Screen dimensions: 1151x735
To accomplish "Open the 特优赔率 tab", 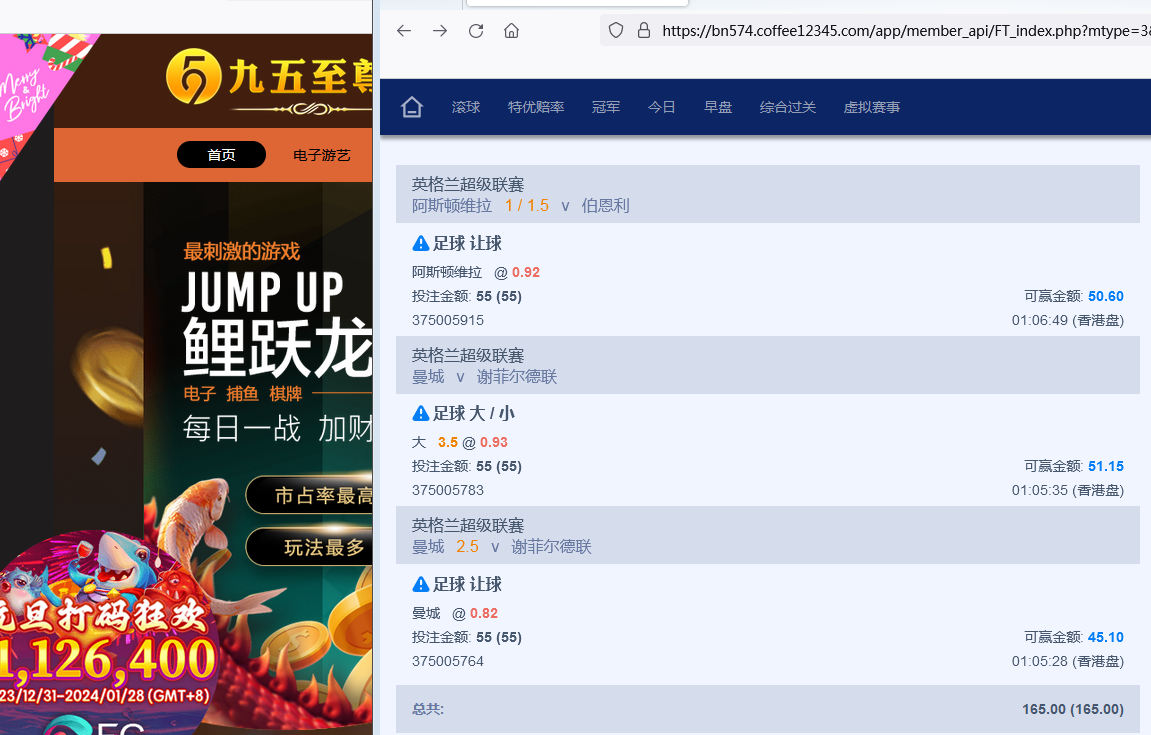I will pos(536,107).
